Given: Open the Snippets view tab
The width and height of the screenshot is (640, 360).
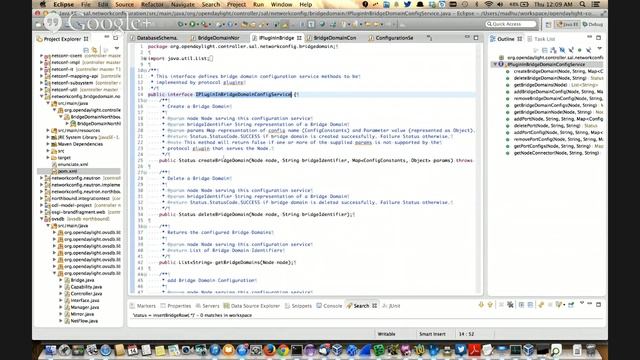Looking at the screenshot, I should [x=298, y=306].
